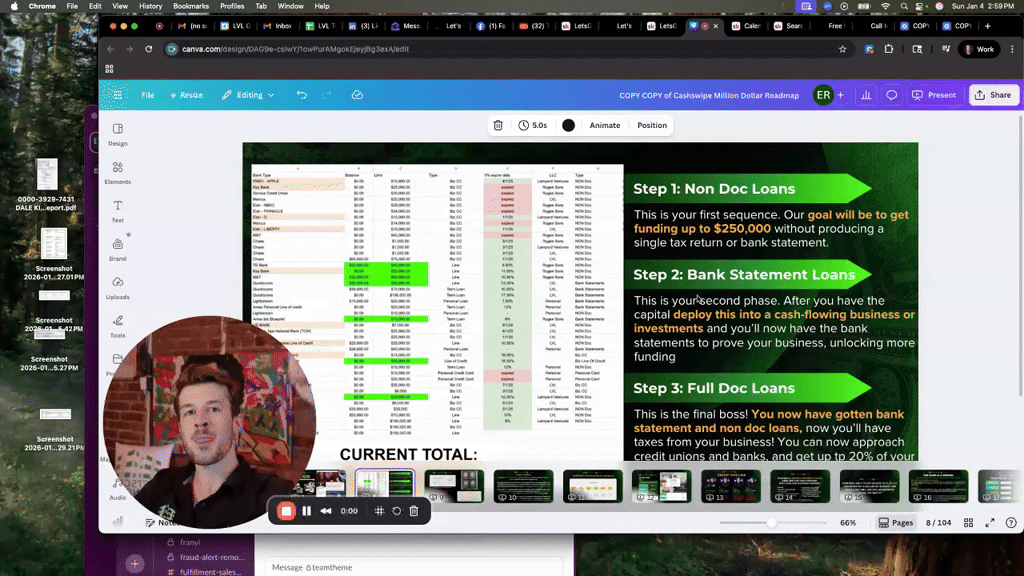Open DALE report PDF on desktop

(x=46, y=185)
